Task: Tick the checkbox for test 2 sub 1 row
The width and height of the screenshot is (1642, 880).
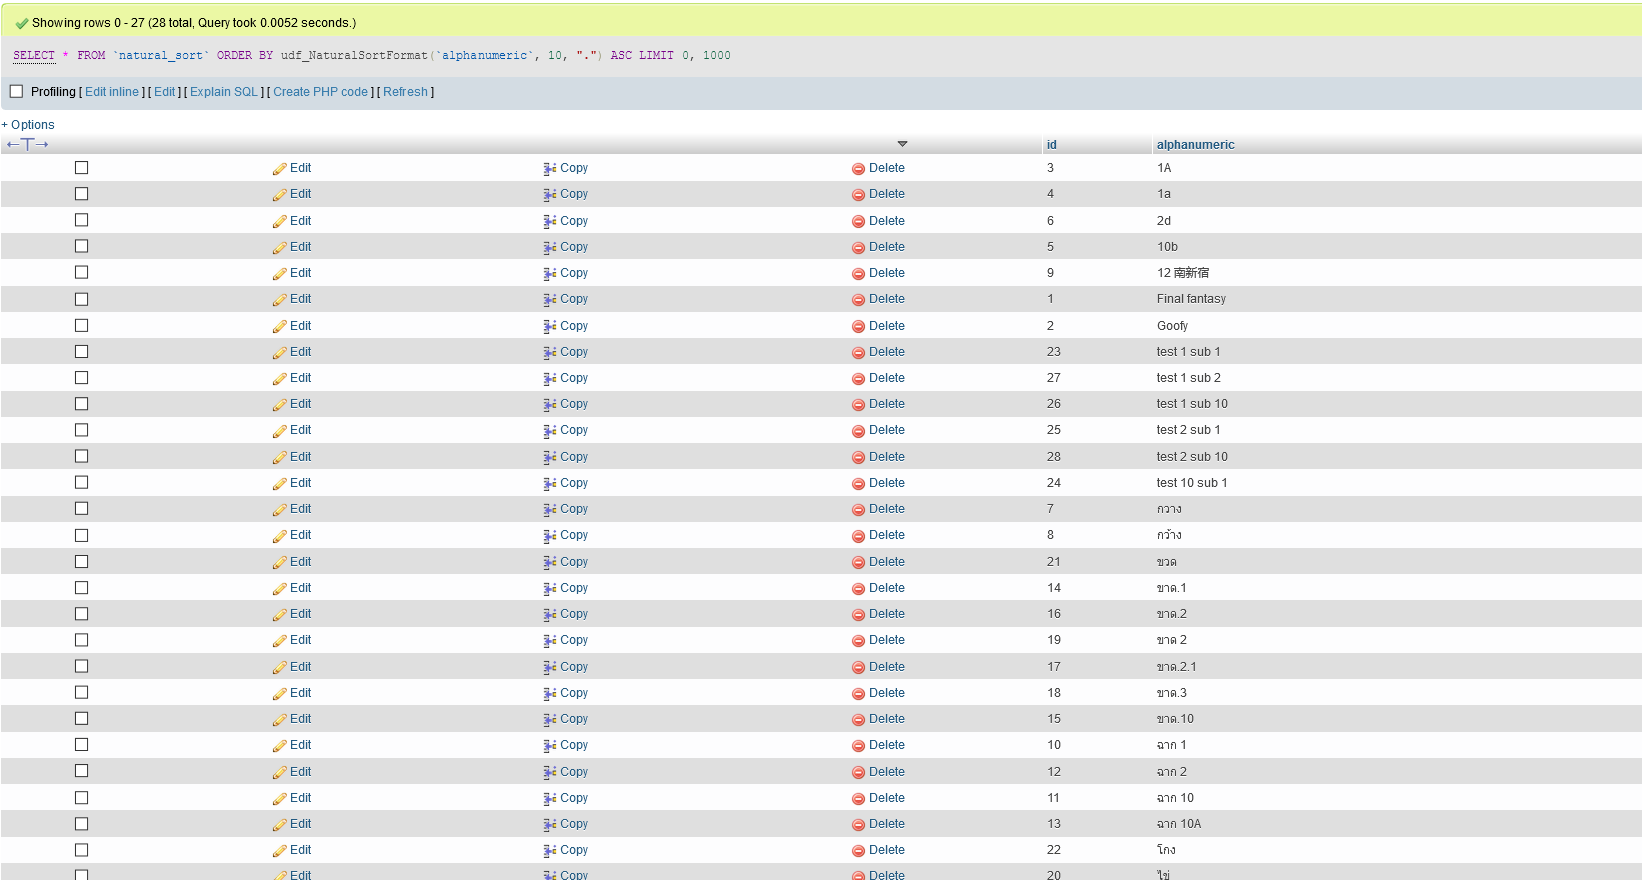Action: click(82, 430)
